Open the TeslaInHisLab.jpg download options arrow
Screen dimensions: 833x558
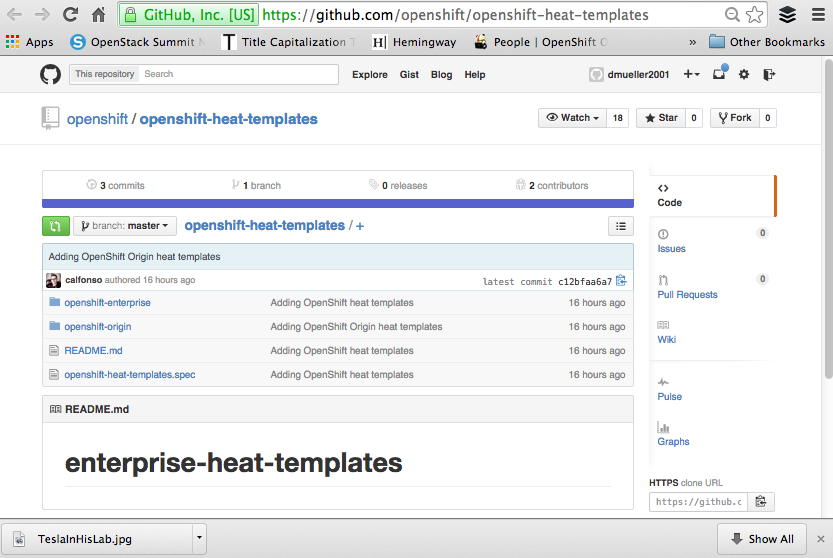pyautogui.click(x=199, y=537)
